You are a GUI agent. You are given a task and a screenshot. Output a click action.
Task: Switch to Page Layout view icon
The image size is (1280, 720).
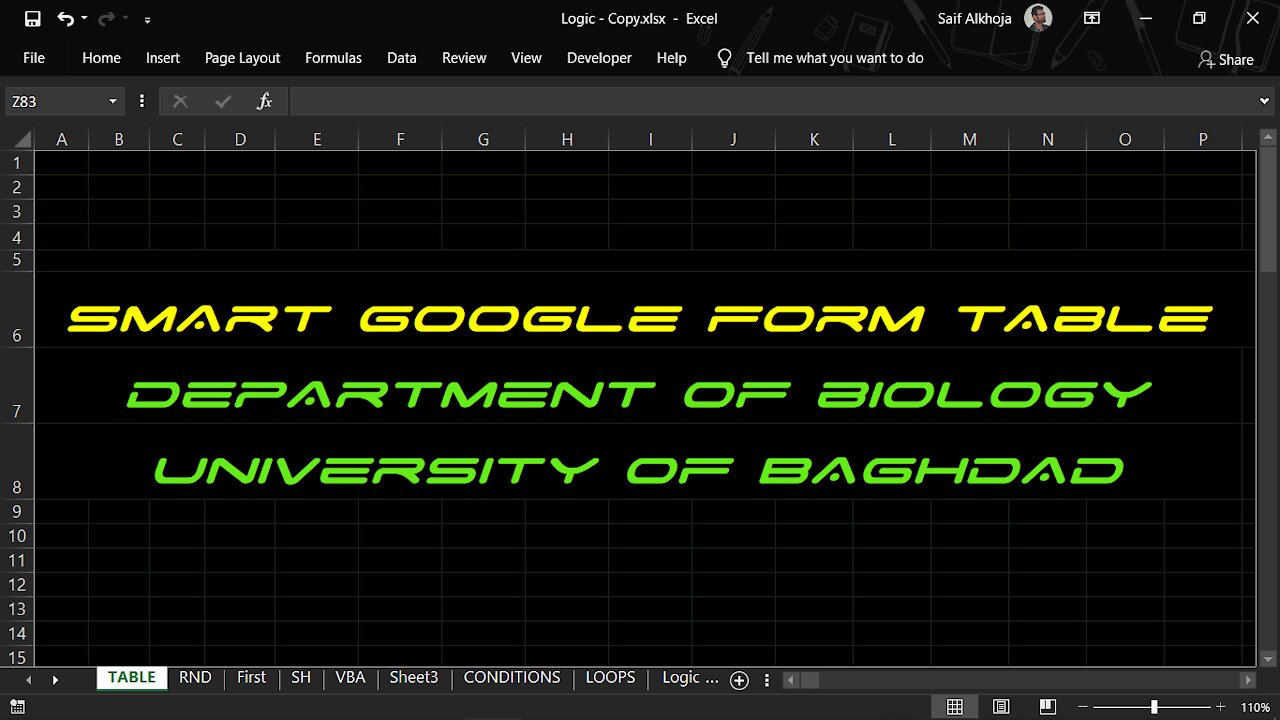(1001, 707)
